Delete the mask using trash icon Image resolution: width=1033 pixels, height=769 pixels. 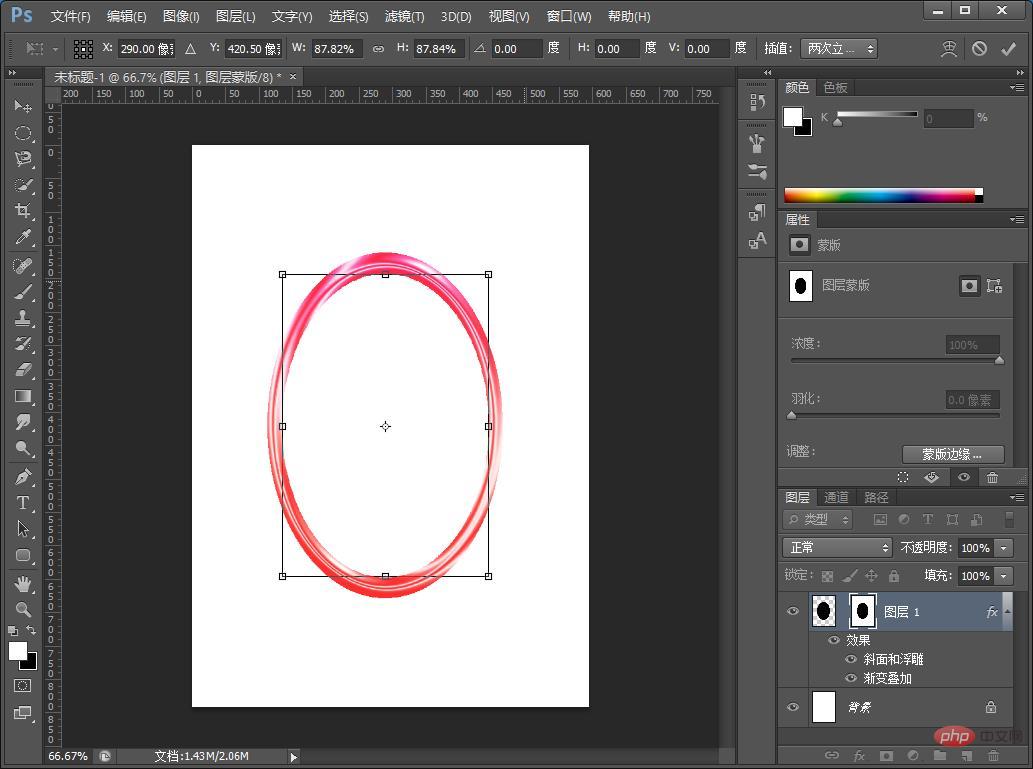(x=993, y=477)
